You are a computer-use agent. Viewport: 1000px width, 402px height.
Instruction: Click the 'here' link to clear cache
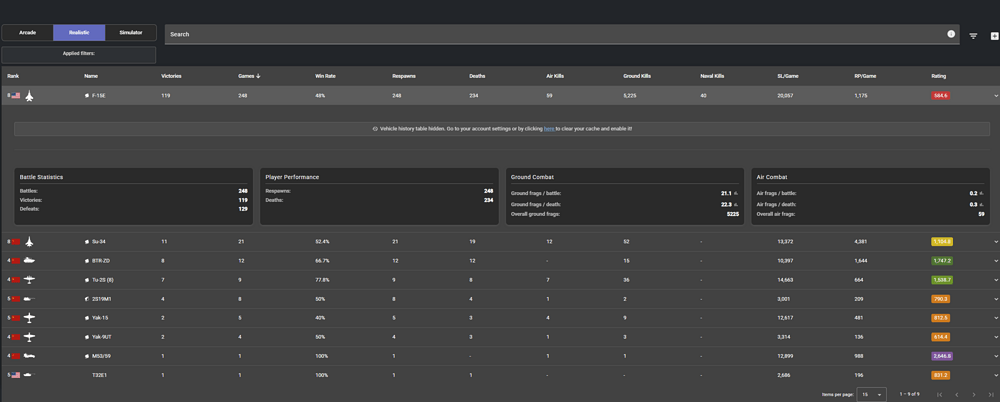pyautogui.click(x=548, y=129)
